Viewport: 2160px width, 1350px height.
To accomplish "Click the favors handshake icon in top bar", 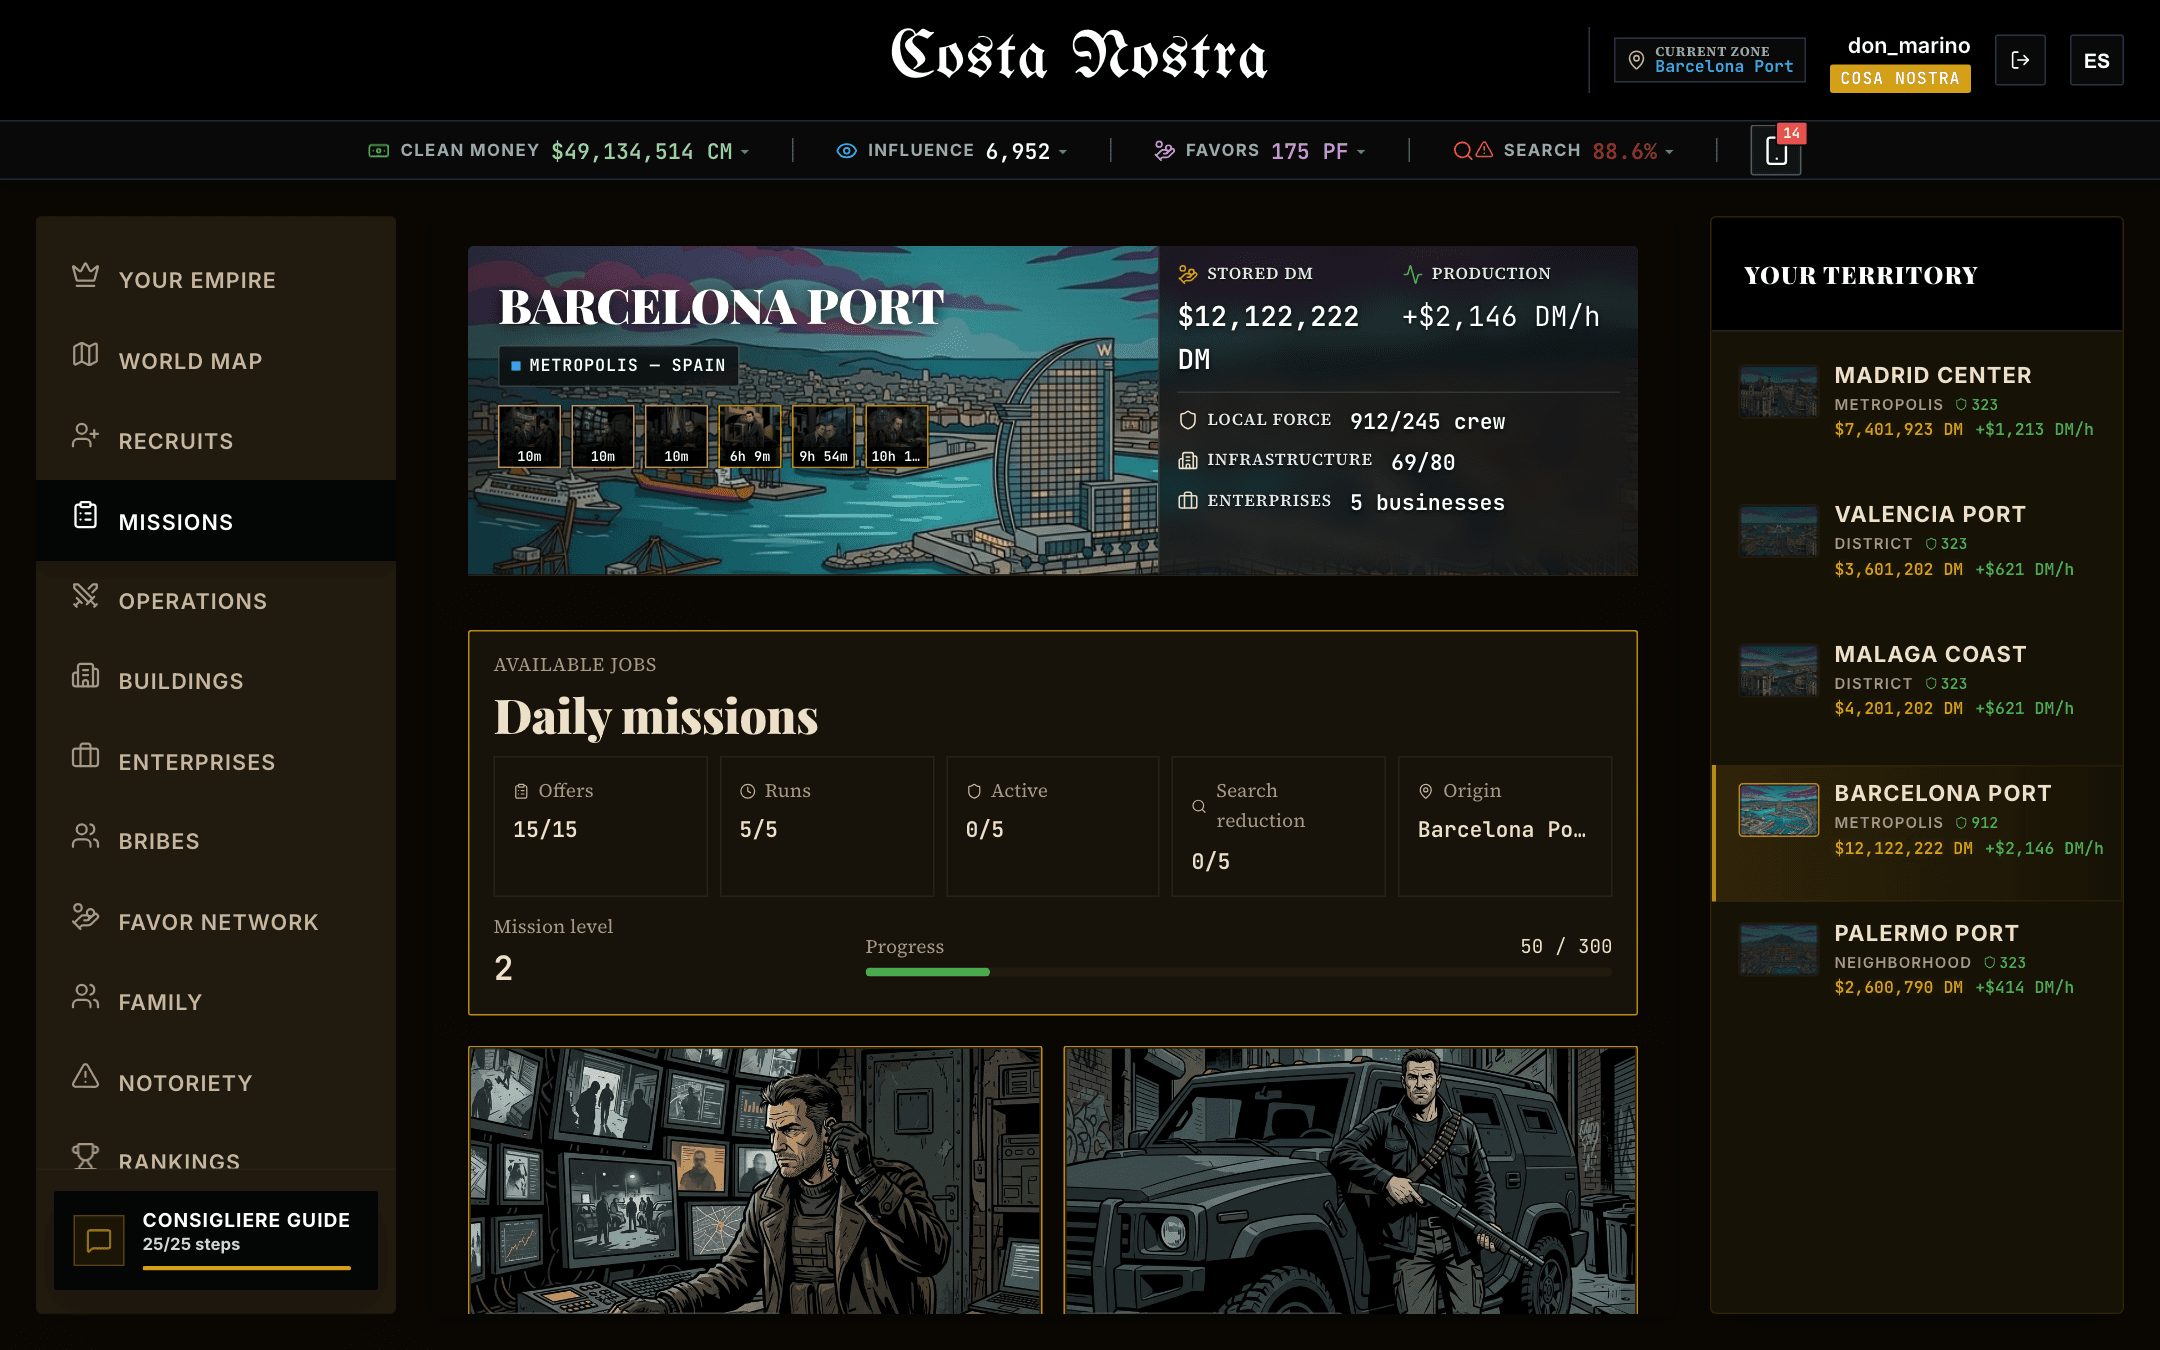I will pos(1164,151).
